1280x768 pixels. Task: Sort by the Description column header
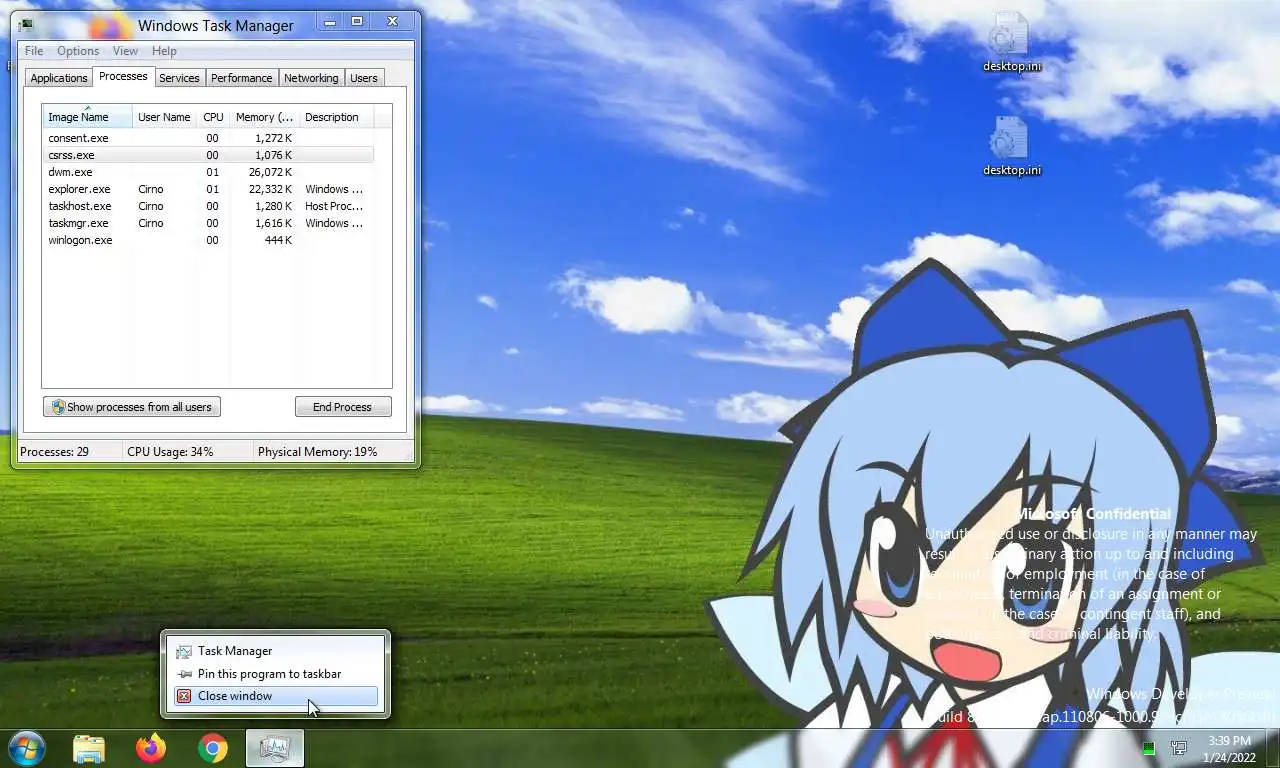click(x=336, y=117)
